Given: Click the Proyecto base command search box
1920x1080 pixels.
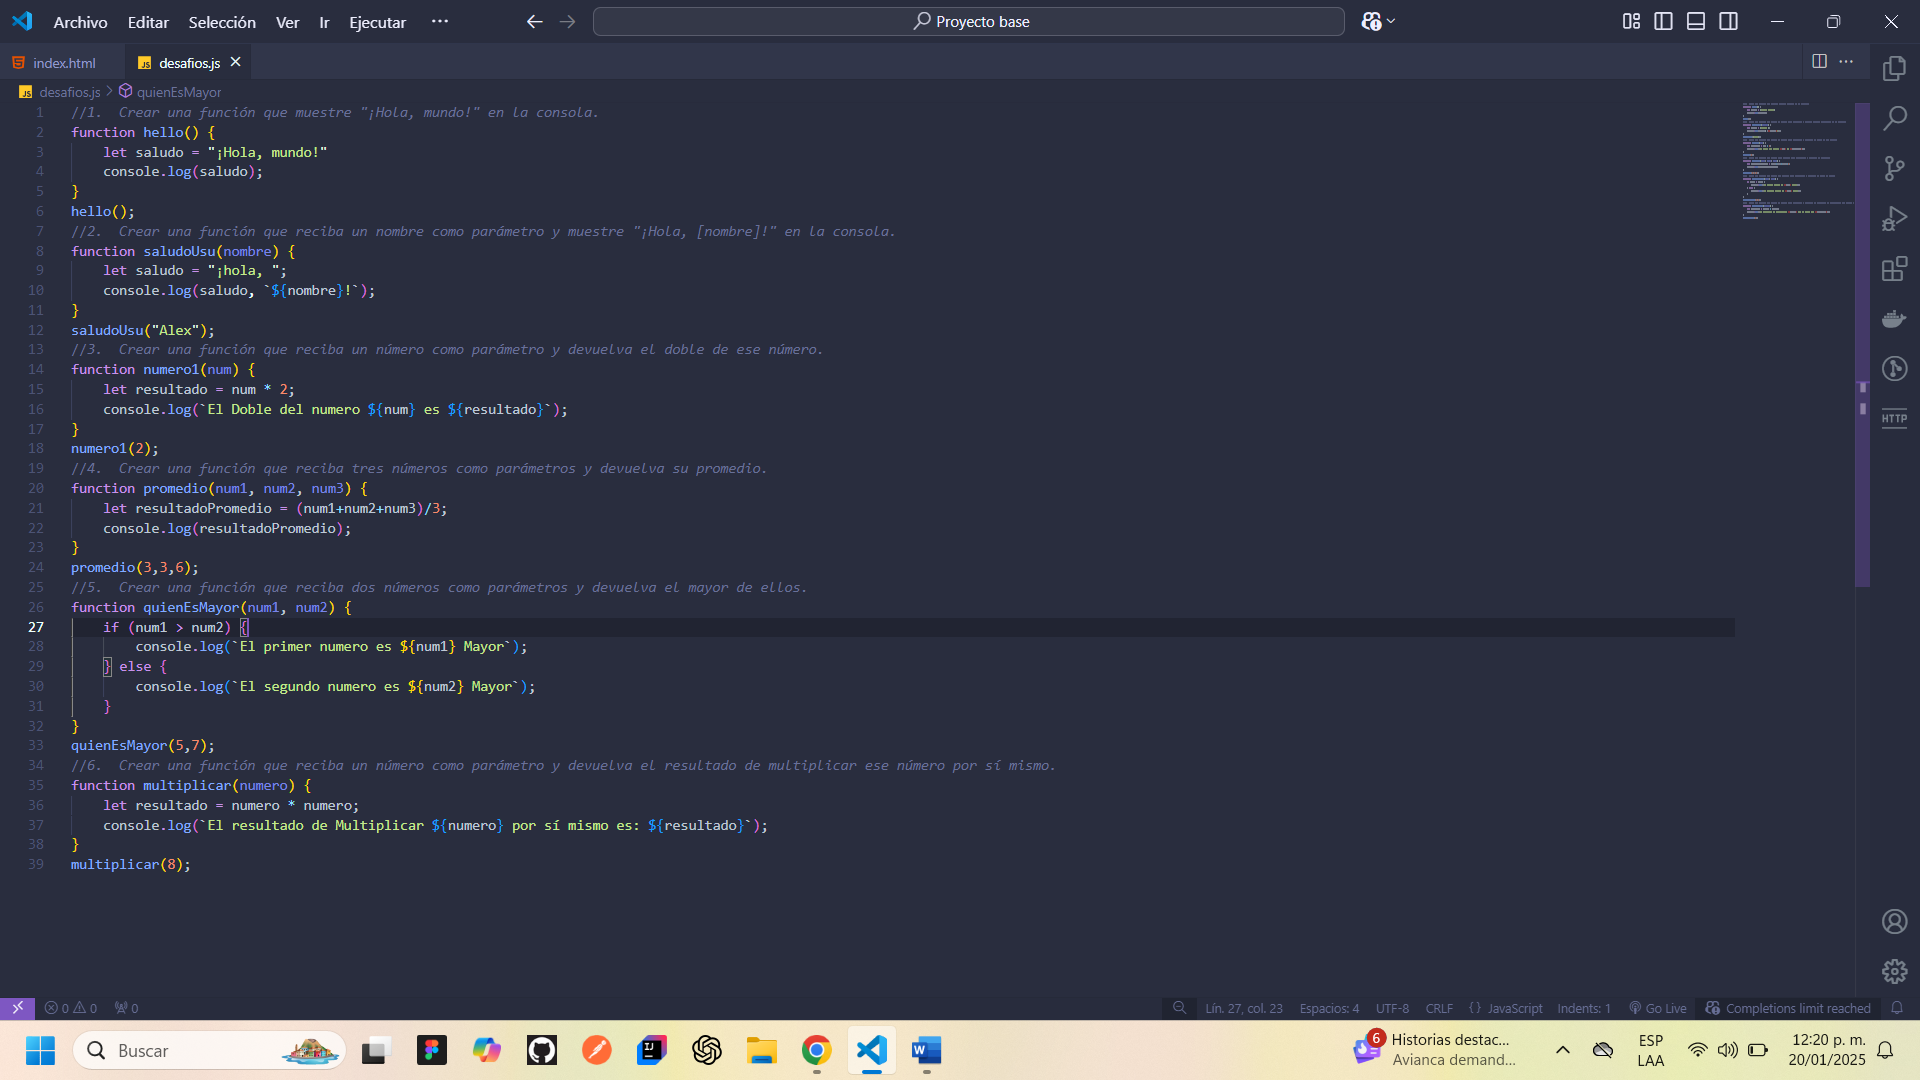Looking at the screenshot, I should point(968,21).
